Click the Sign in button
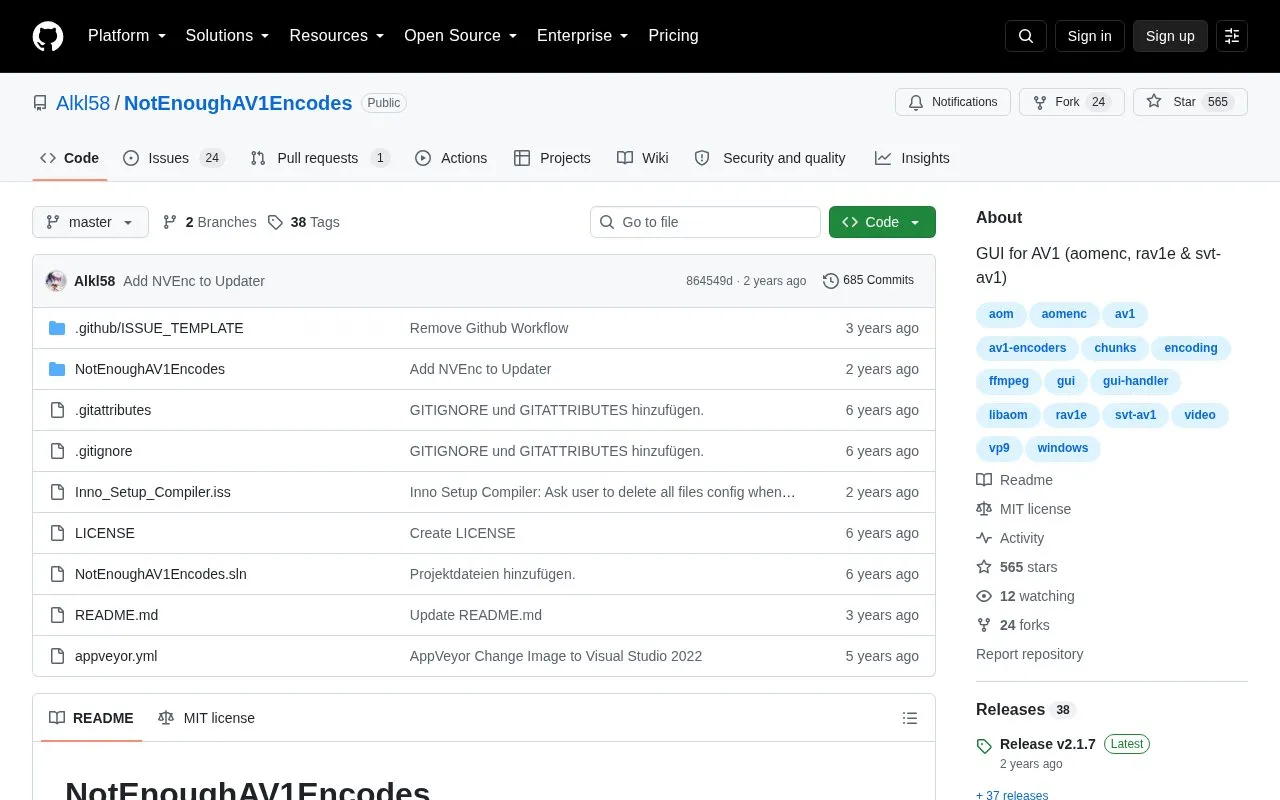Viewport: 1280px width, 800px height. point(1090,36)
